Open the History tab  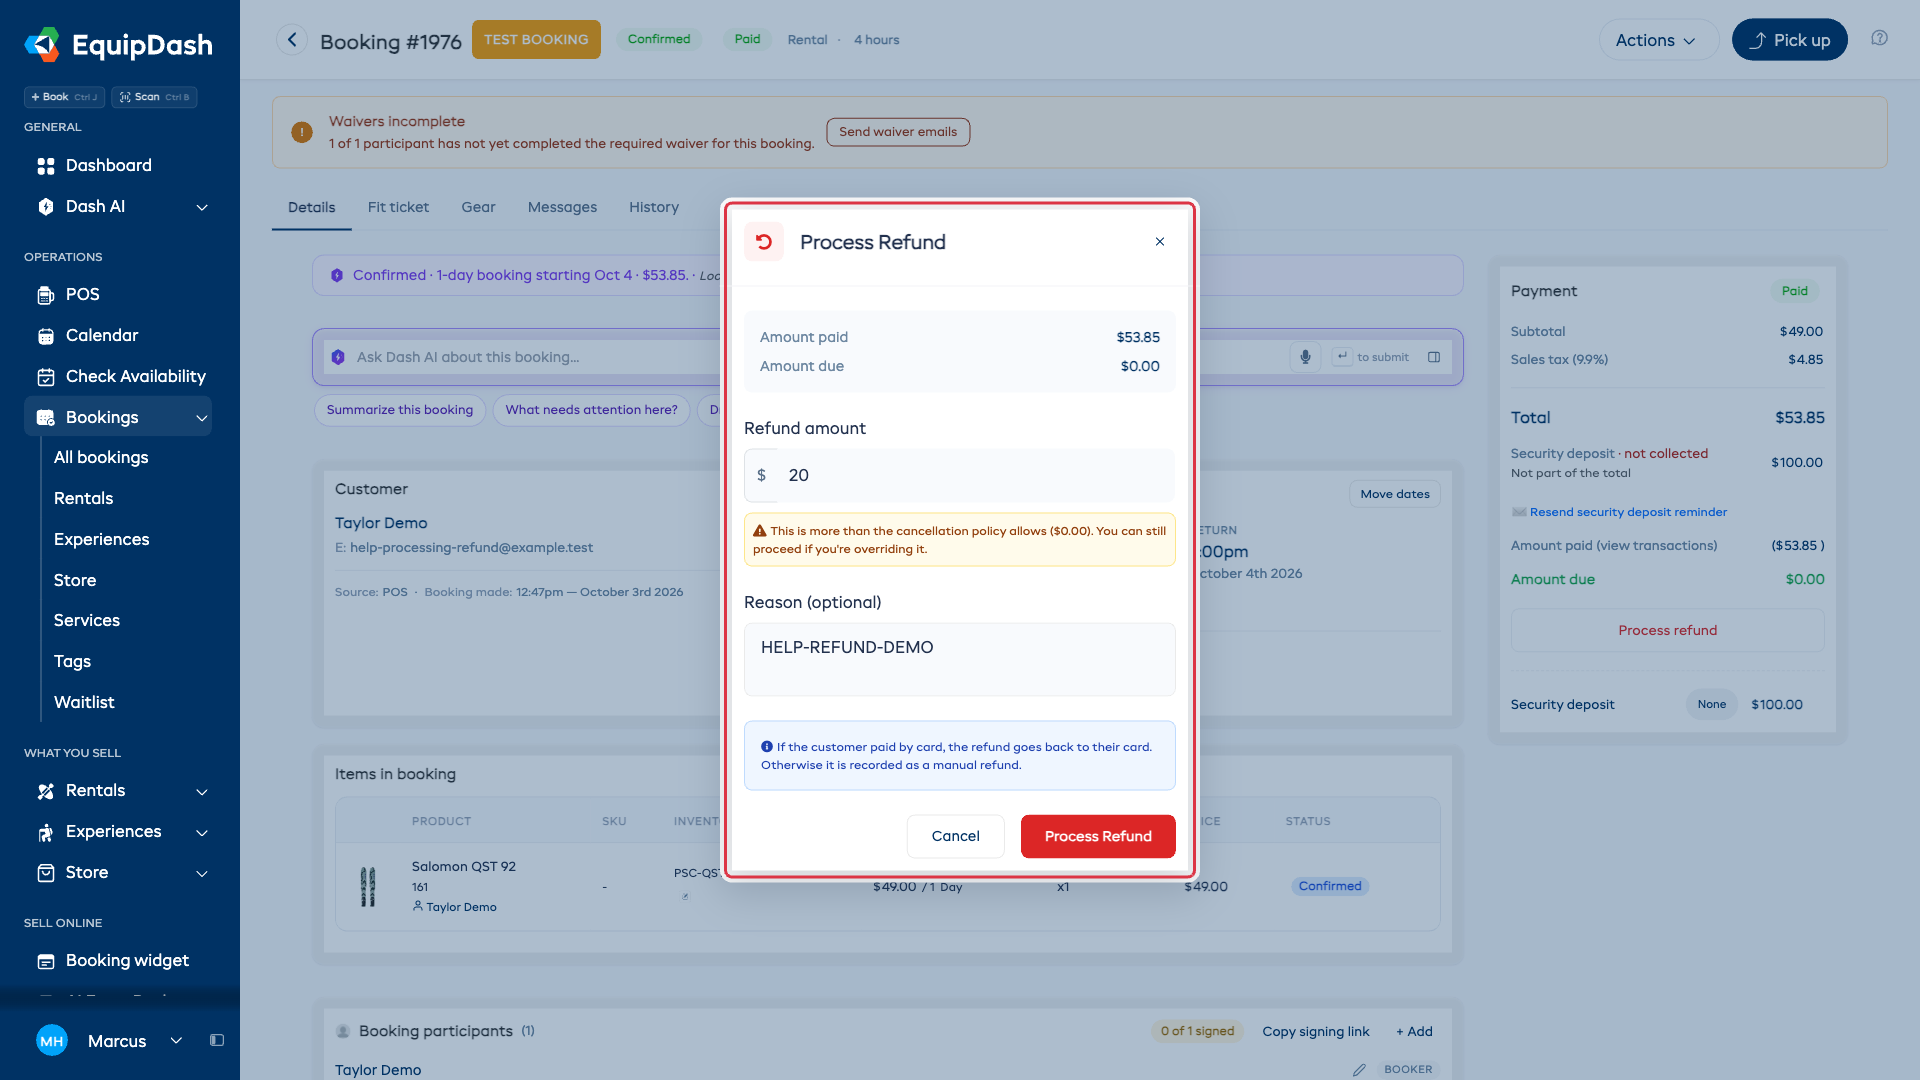[654, 207]
